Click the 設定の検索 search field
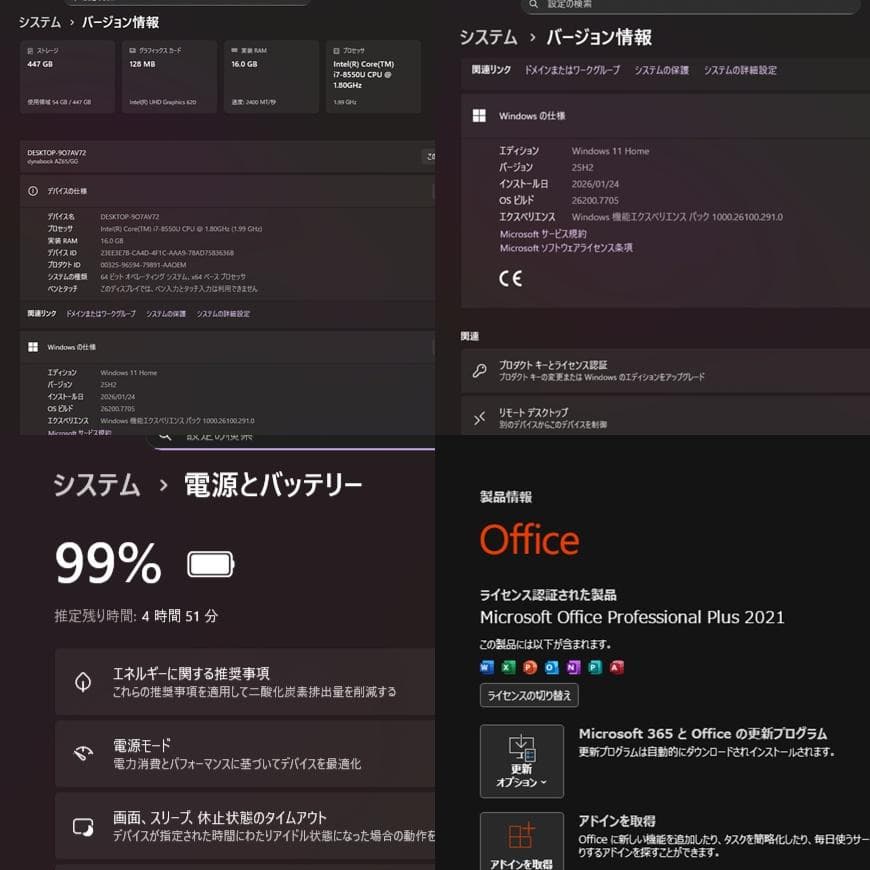Screen dimensions: 870x870 click(690, 6)
